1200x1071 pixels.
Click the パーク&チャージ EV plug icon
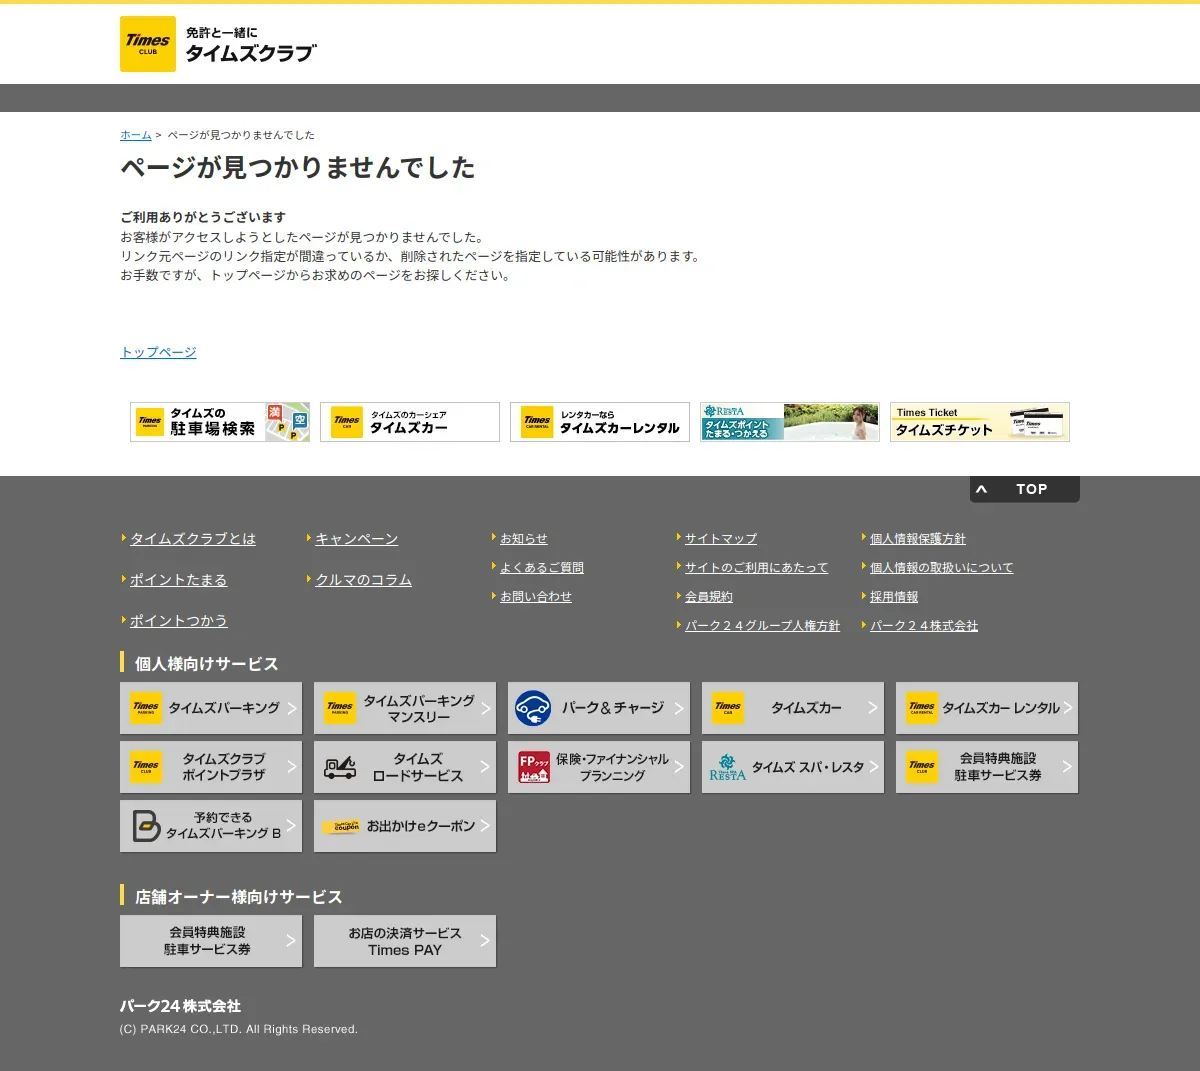point(533,708)
